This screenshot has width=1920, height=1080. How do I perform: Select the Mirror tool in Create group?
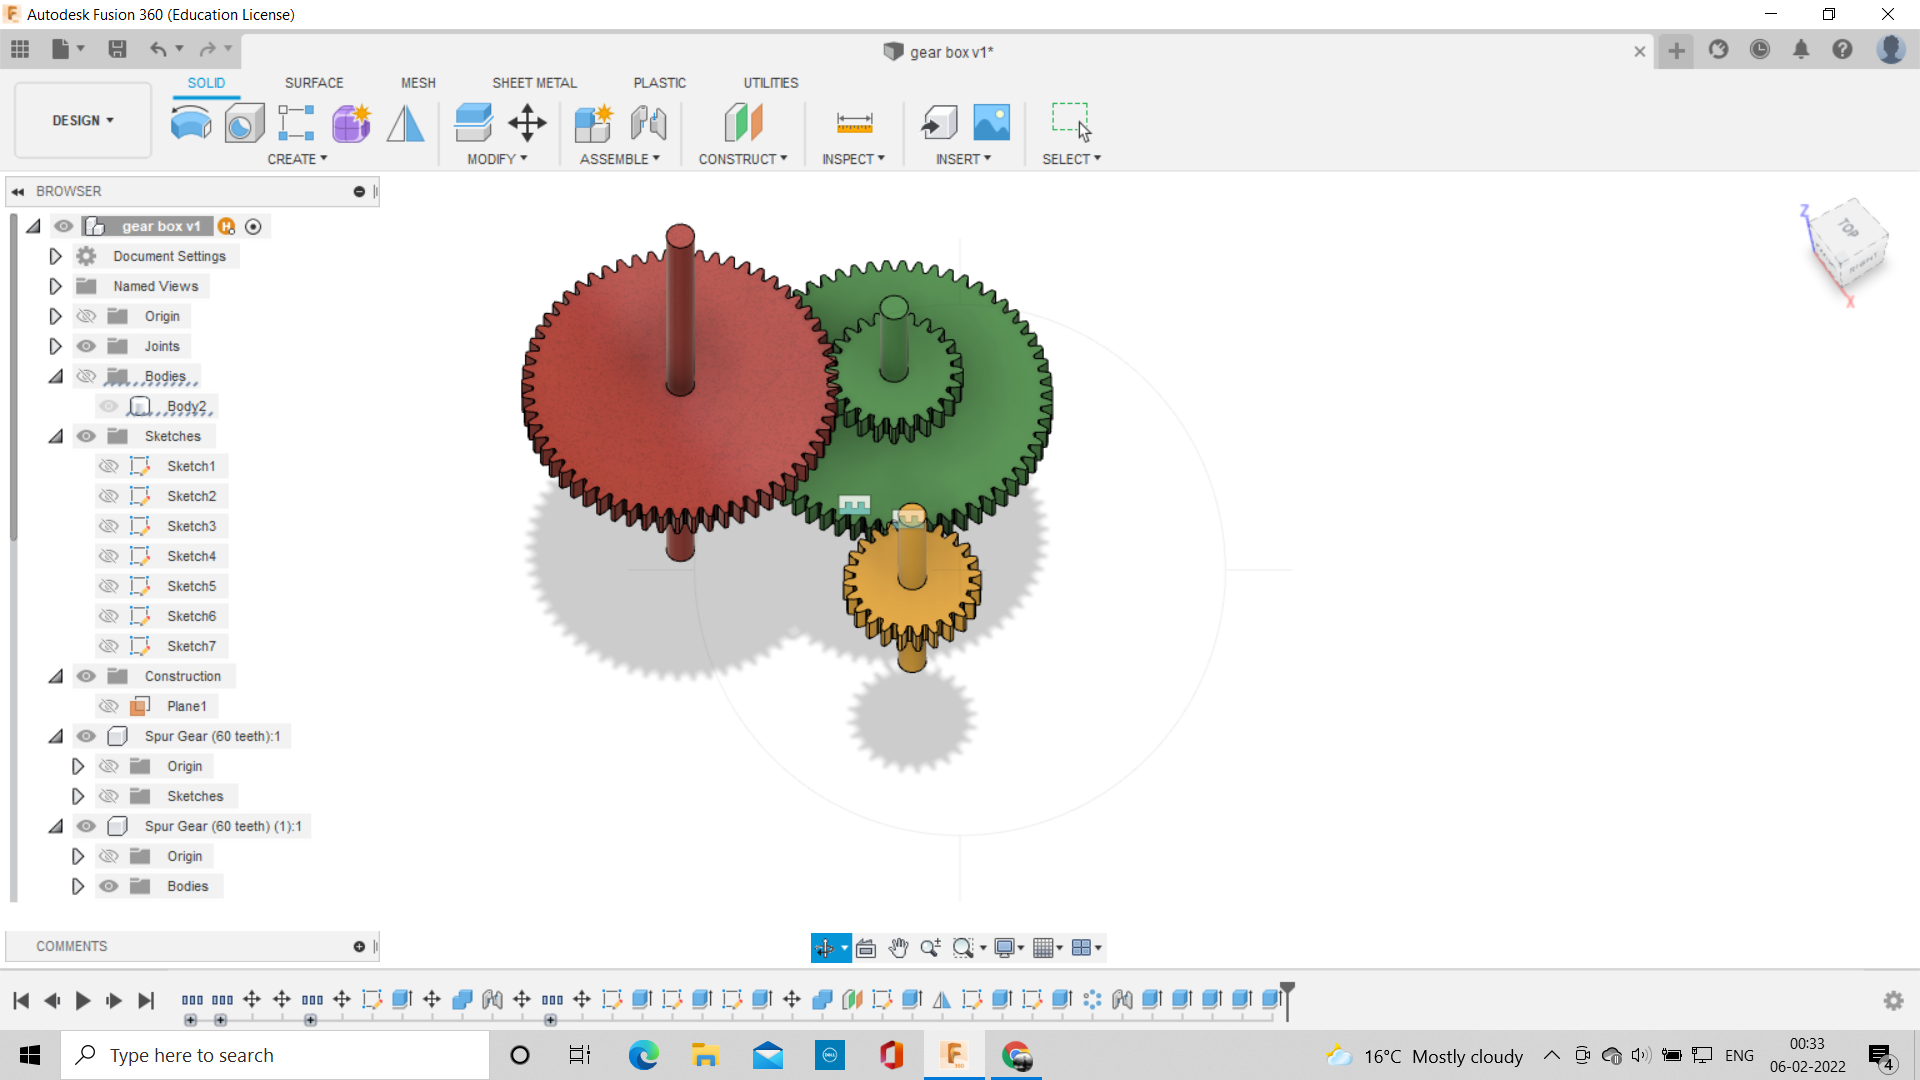tap(405, 123)
